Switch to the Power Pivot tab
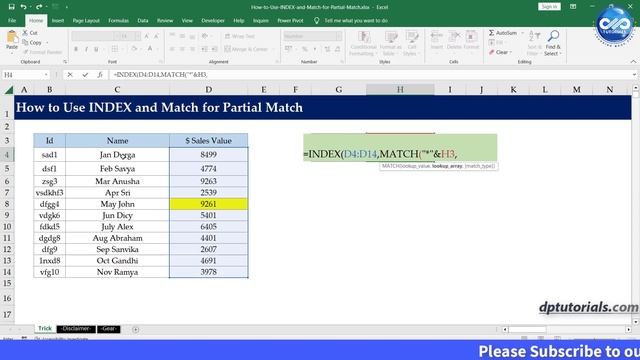The image size is (640, 360). point(290,20)
